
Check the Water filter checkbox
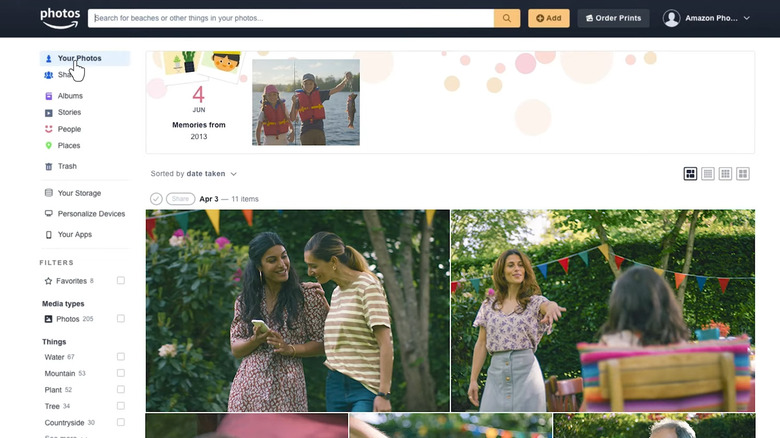121,357
